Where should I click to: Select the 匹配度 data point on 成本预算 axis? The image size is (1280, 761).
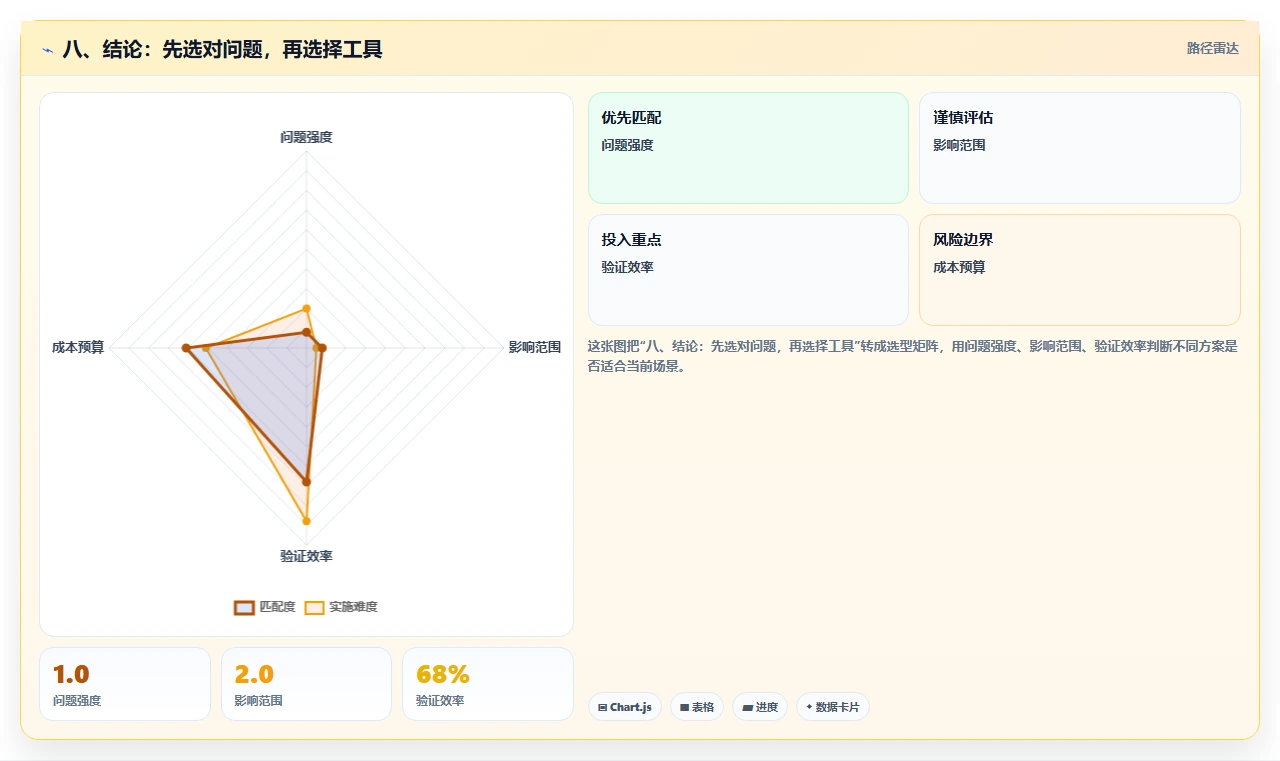coord(186,348)
